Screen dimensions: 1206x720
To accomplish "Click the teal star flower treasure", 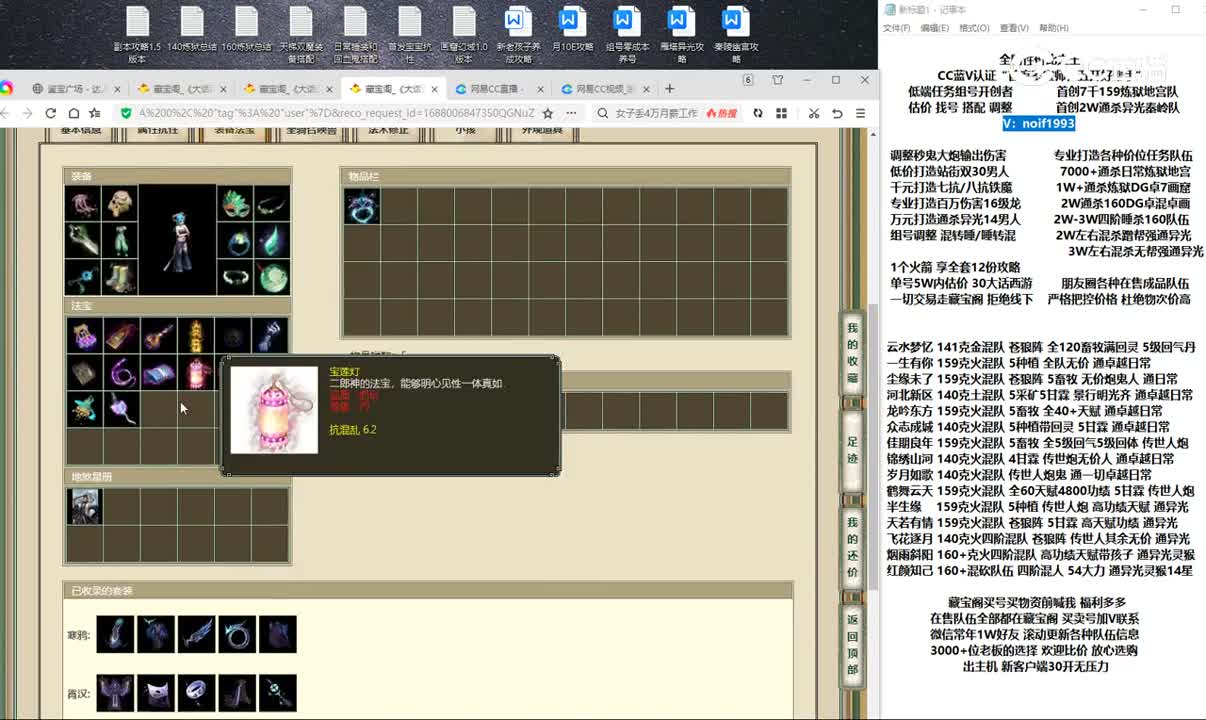I will tap(84, 409).
